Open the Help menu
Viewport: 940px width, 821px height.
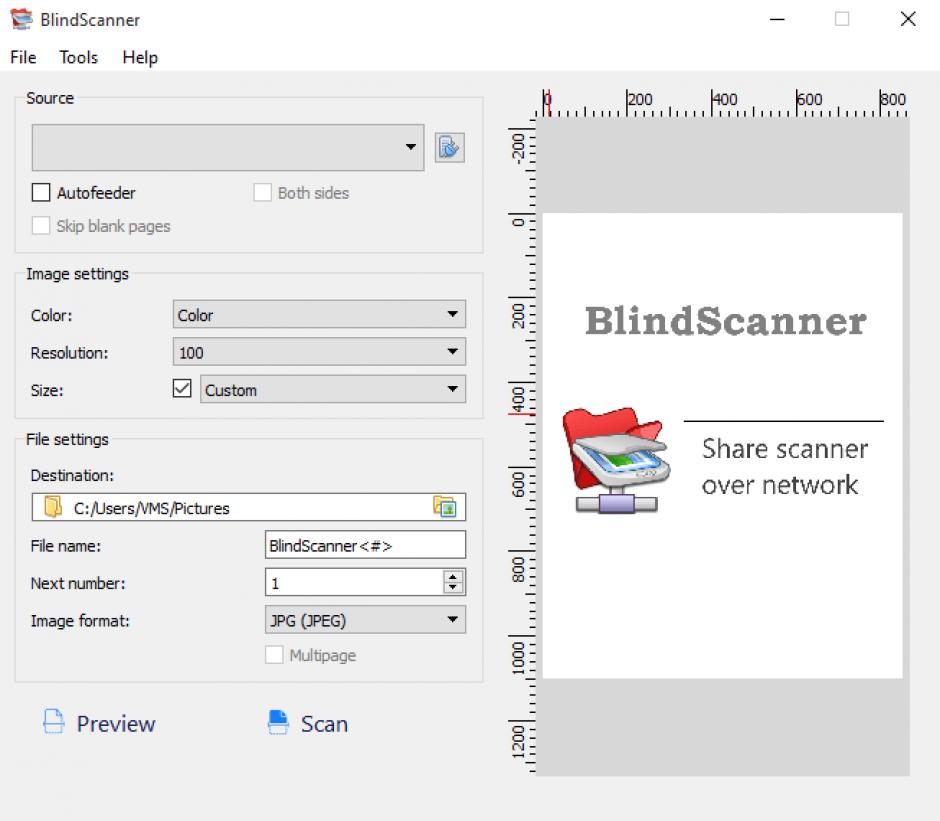(140, 57)
